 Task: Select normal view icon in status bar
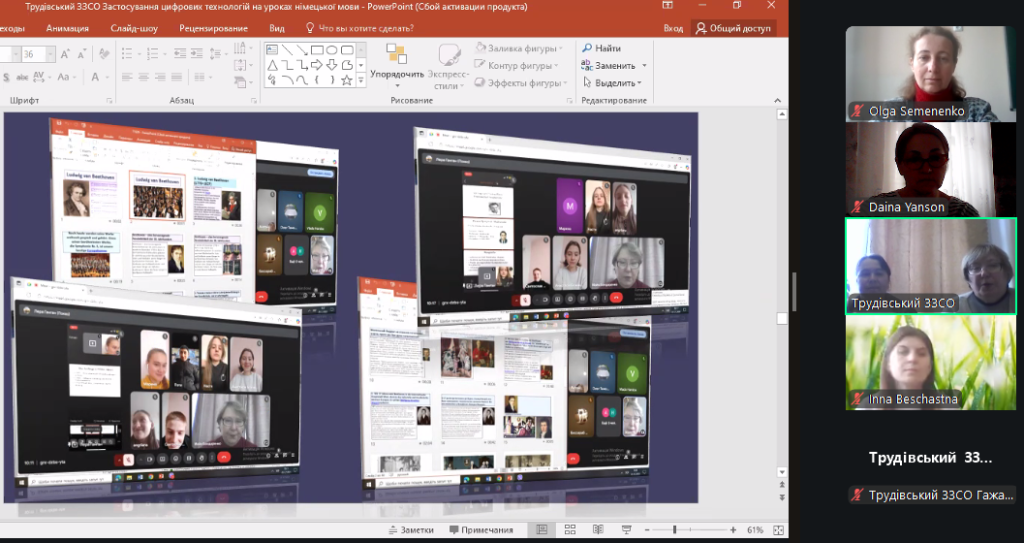click(x=541, y=530)
